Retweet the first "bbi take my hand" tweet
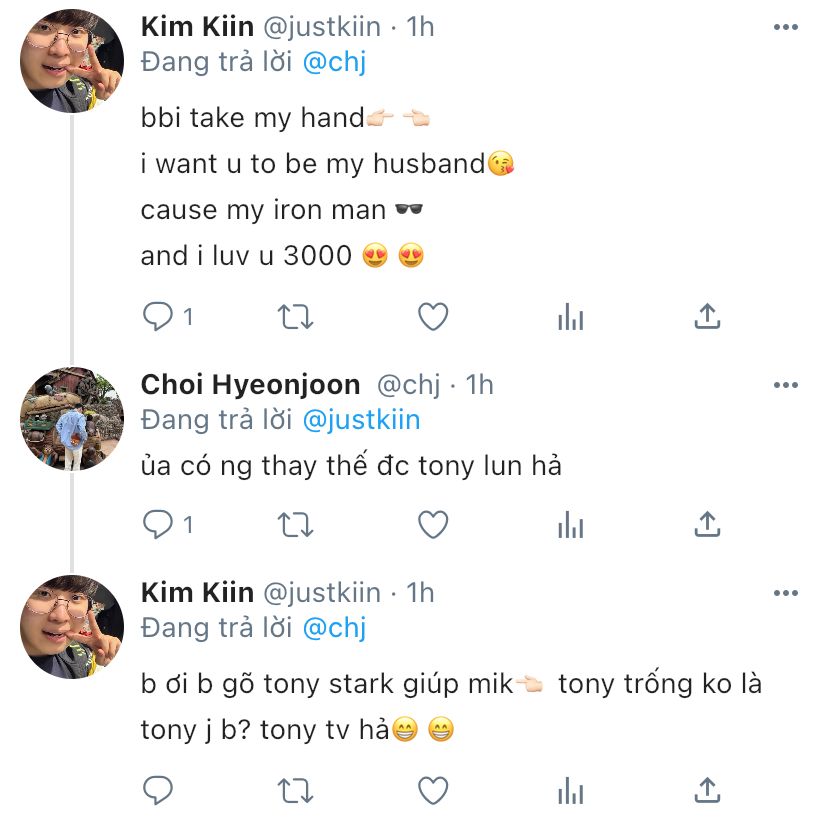Image resolution: width=828 pixels, height=818 pixels. [295, 317]
